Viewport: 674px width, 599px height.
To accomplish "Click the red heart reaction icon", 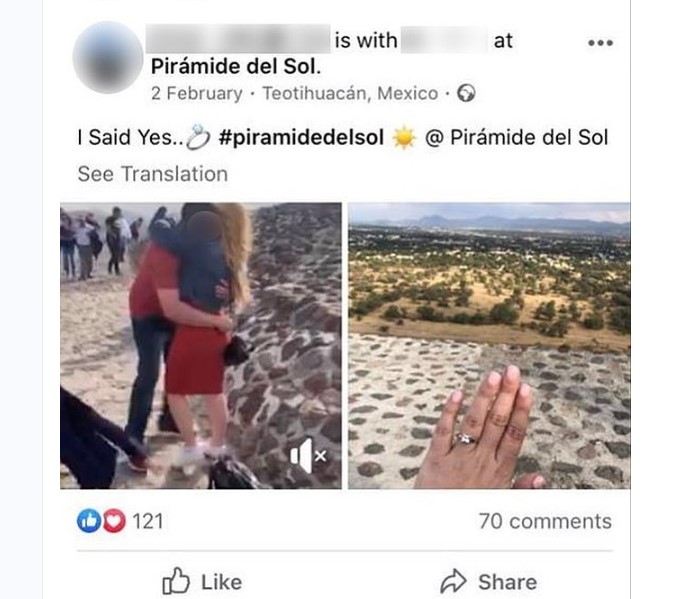I will click(114, 521).
